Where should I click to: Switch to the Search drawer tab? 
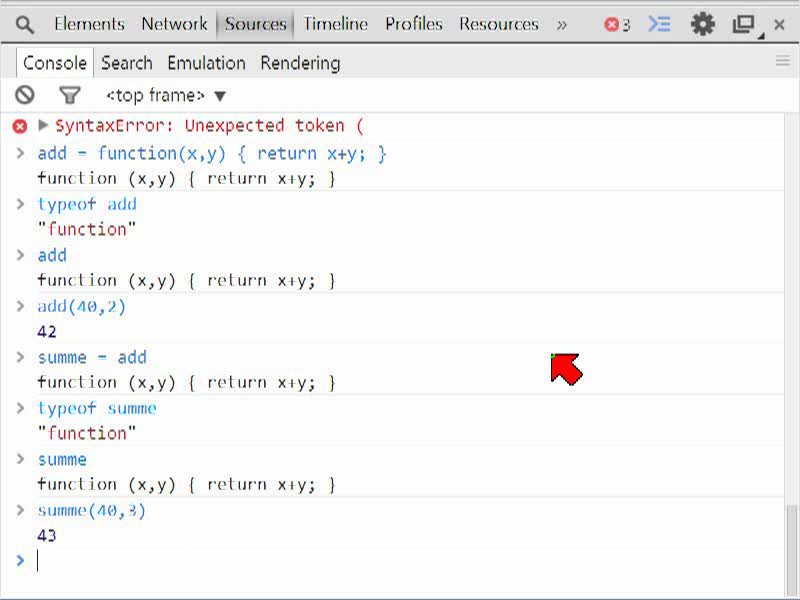[127, 63]
